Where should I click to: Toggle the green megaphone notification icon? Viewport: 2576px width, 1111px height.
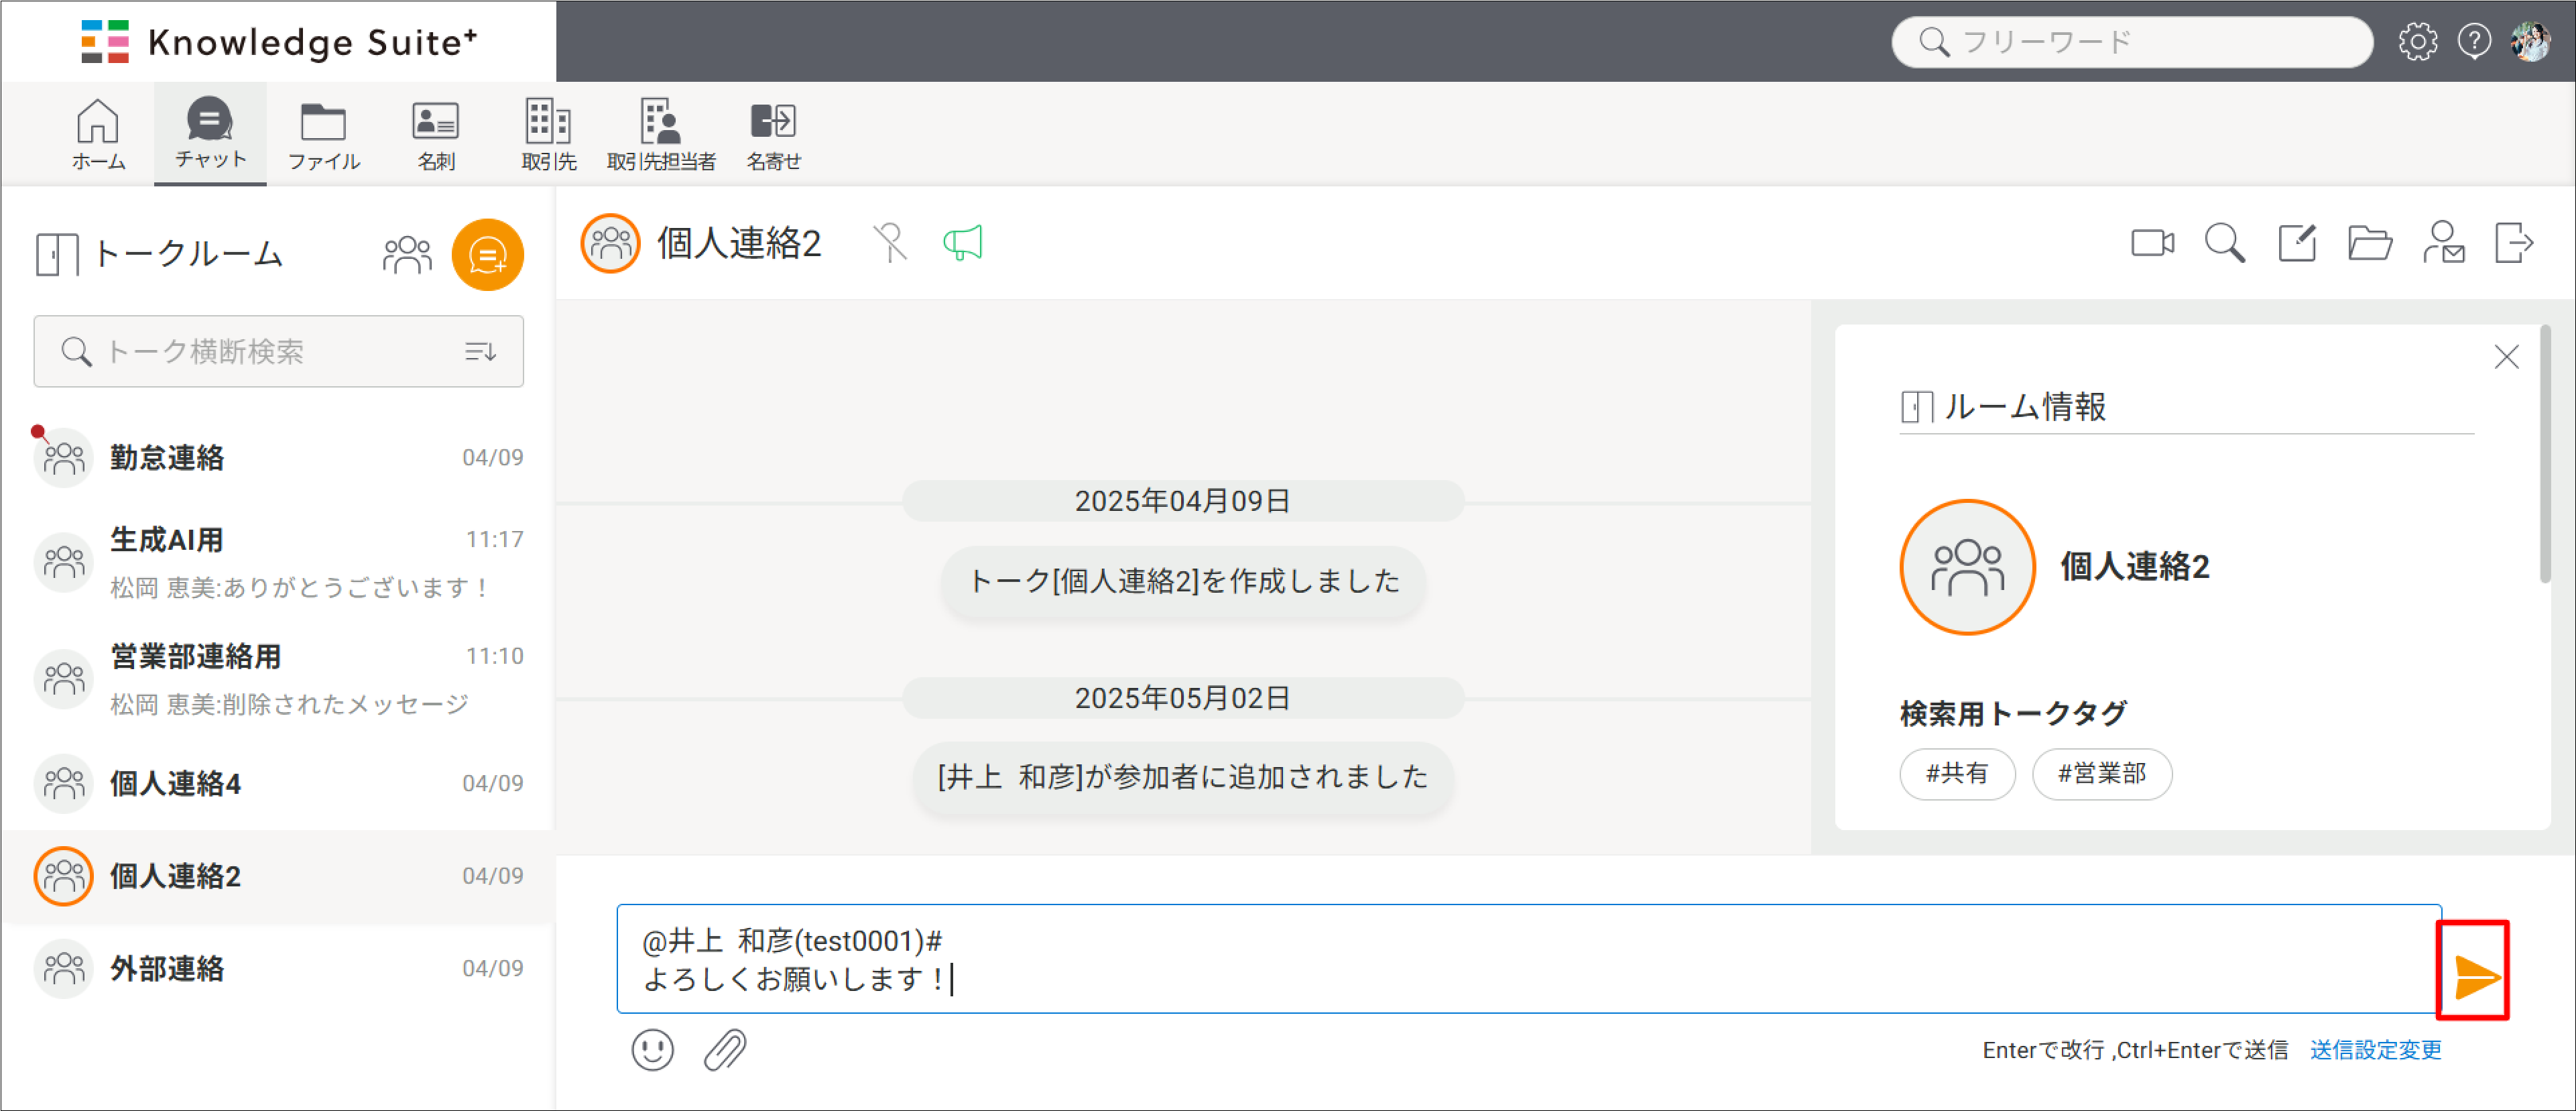(x=962, y=243)
